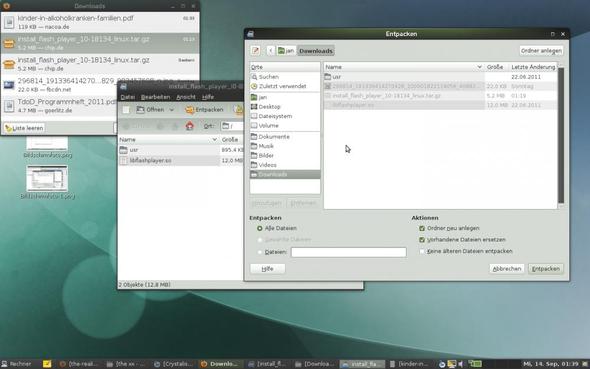The height and width of the screenshot is (369, 590).
Task: Click jan path button in path bar
Action: coord(286,51)
